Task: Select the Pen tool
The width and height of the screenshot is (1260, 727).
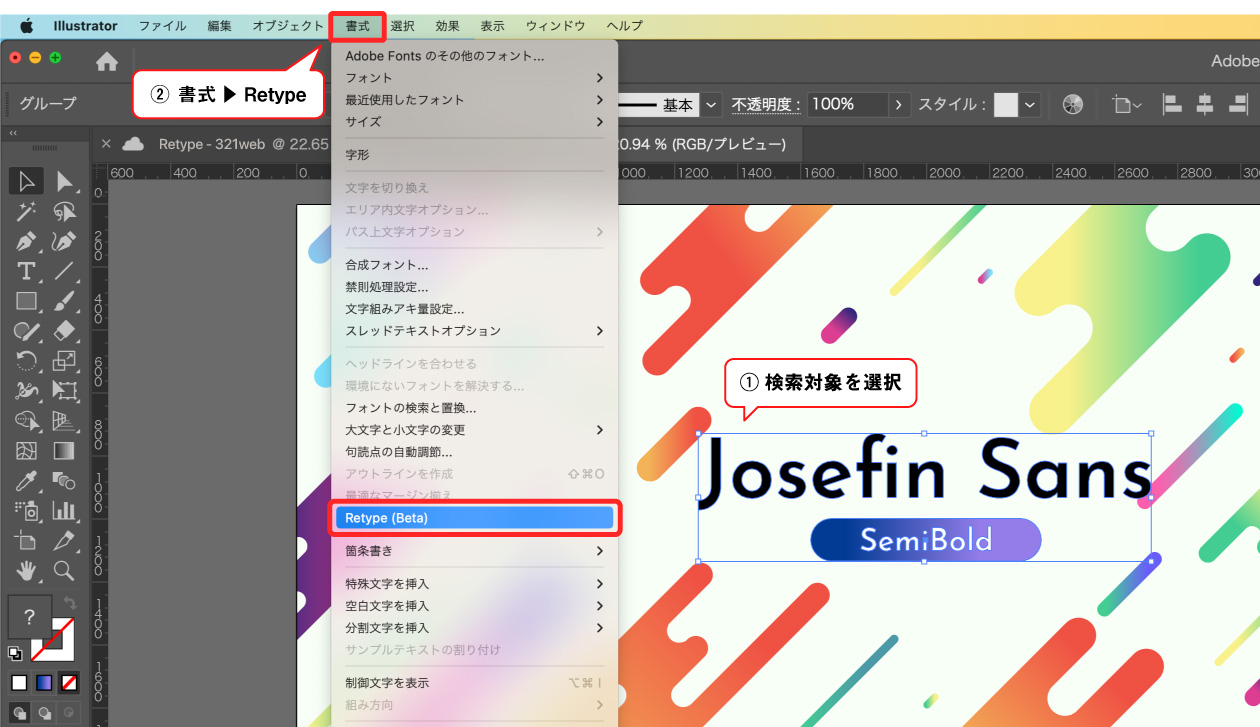Action: pos(27,241)
